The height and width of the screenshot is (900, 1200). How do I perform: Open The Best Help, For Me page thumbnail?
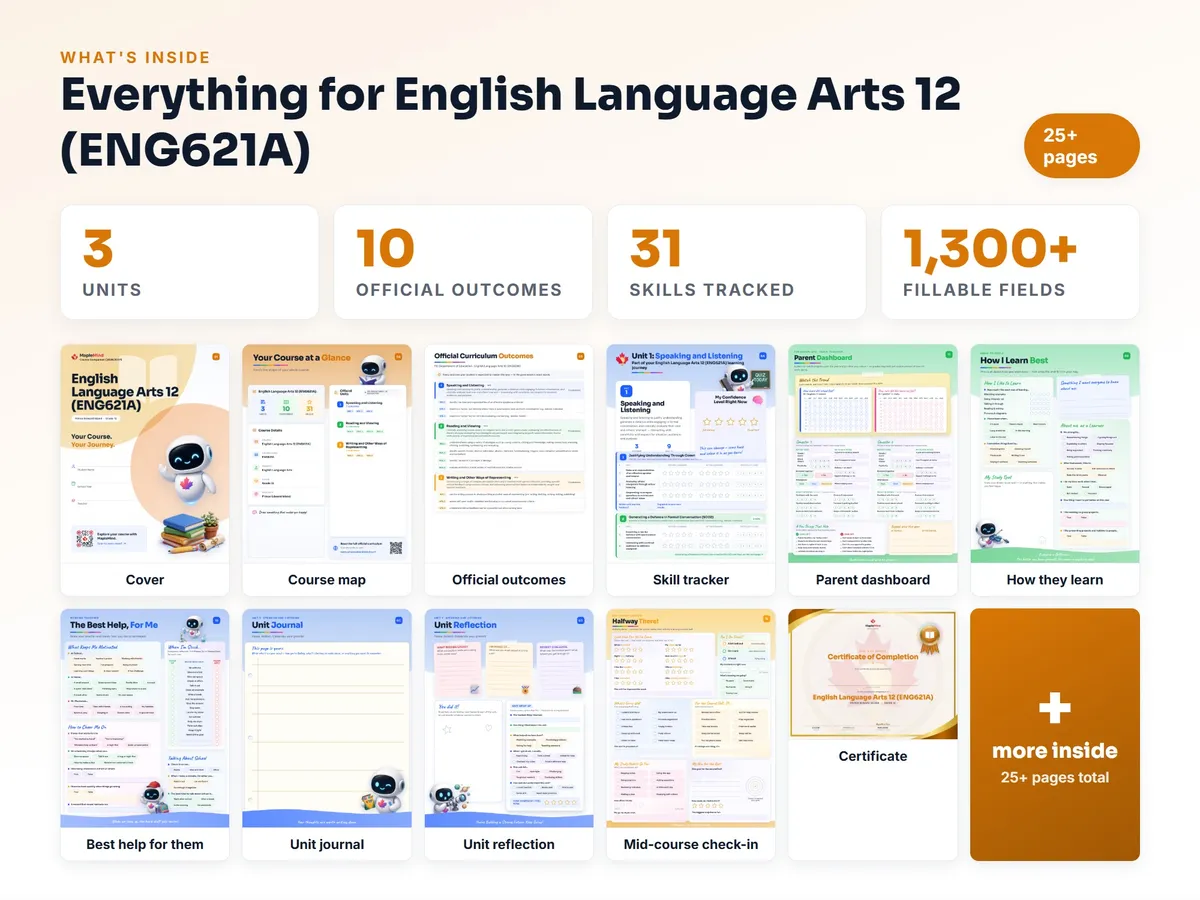[x=145, y=718]
